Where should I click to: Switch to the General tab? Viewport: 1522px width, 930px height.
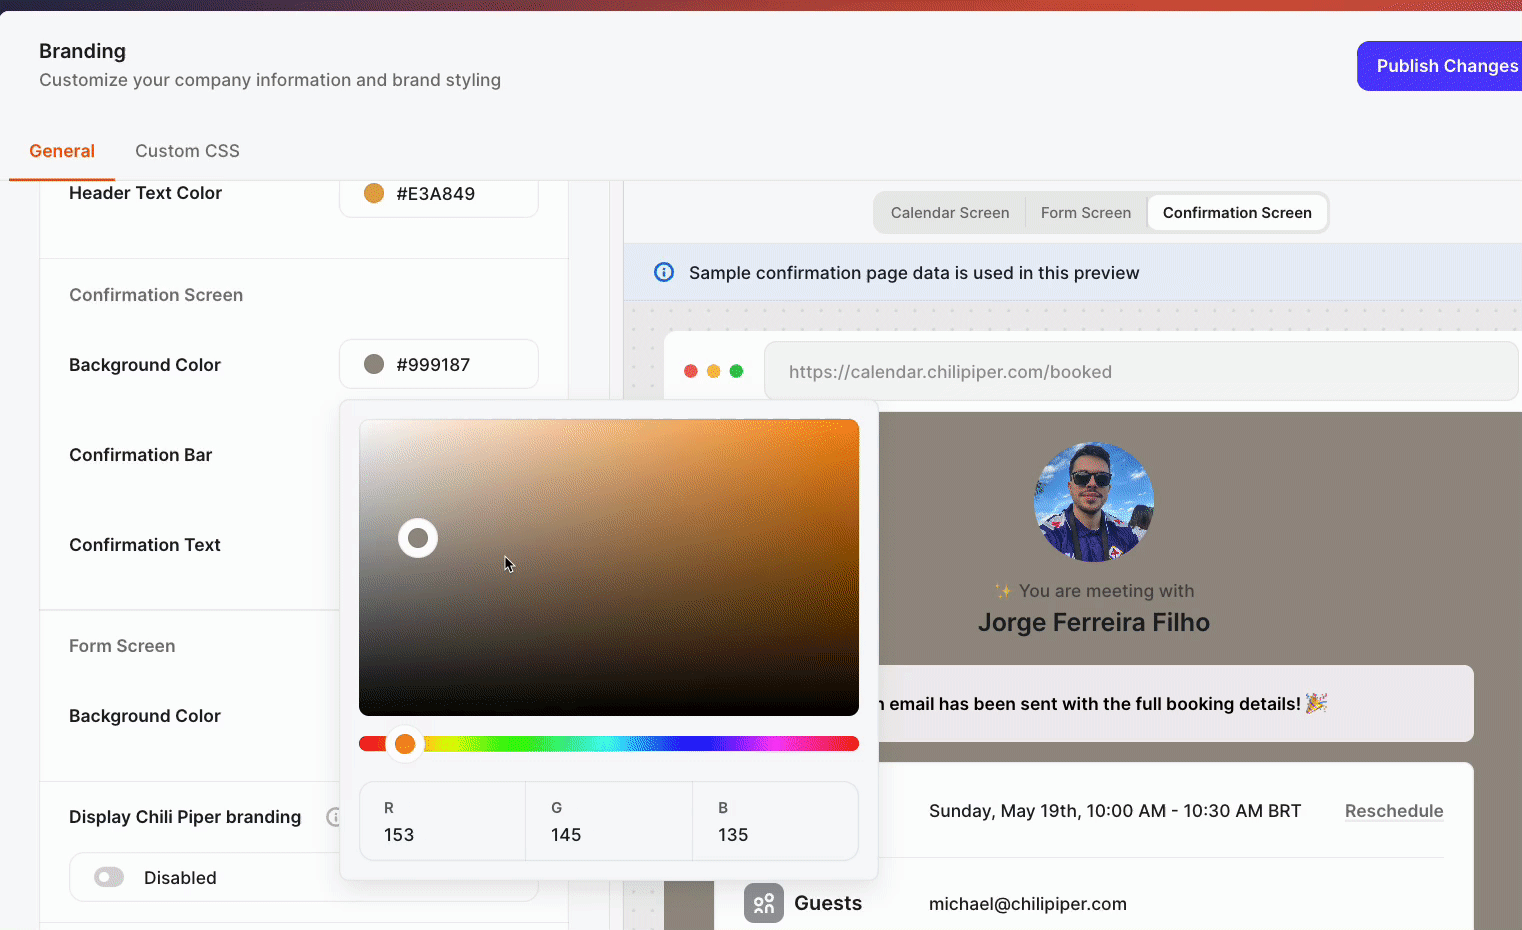(62, 151)
